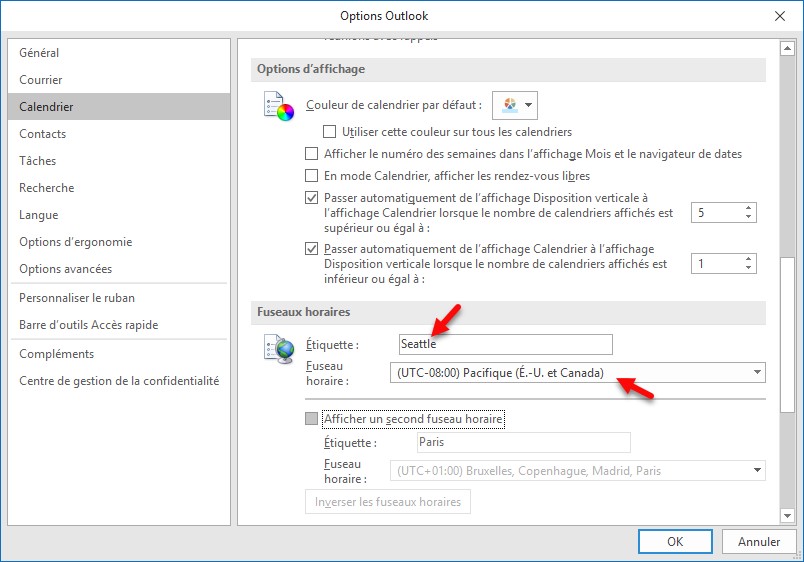Click the 'Fuseaux horaires' section header

point(508,312)
